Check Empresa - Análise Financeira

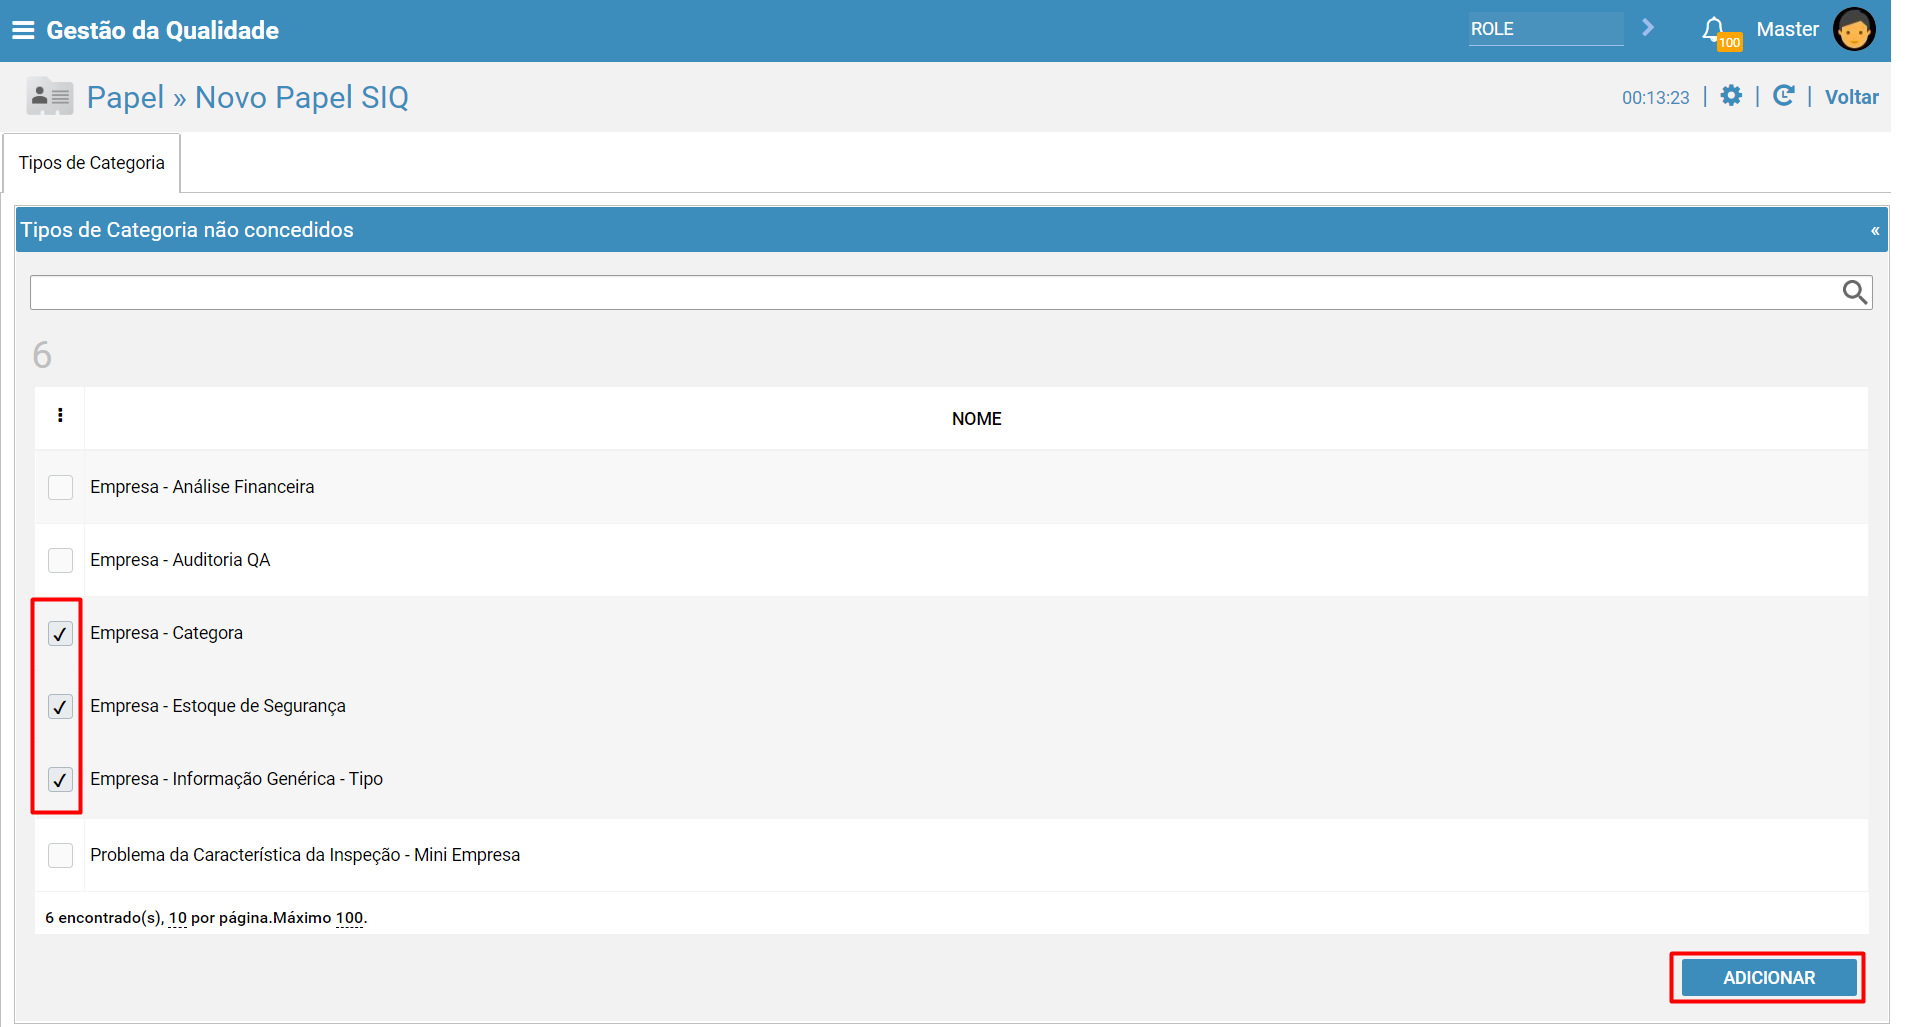click(60, 487)
